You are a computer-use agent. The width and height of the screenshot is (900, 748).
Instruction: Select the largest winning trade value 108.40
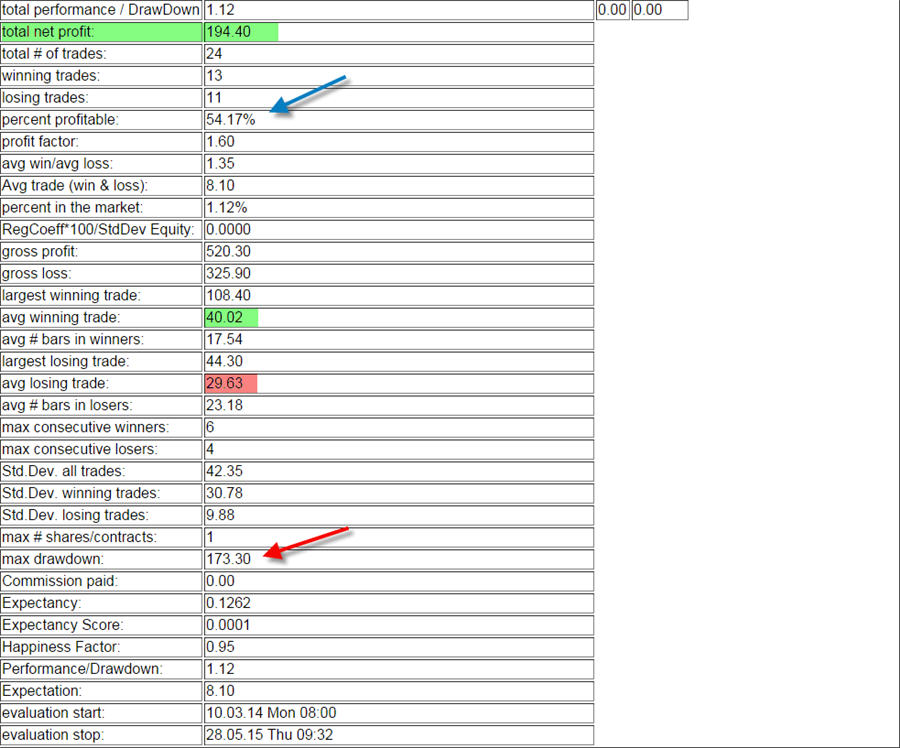[228, 296]
